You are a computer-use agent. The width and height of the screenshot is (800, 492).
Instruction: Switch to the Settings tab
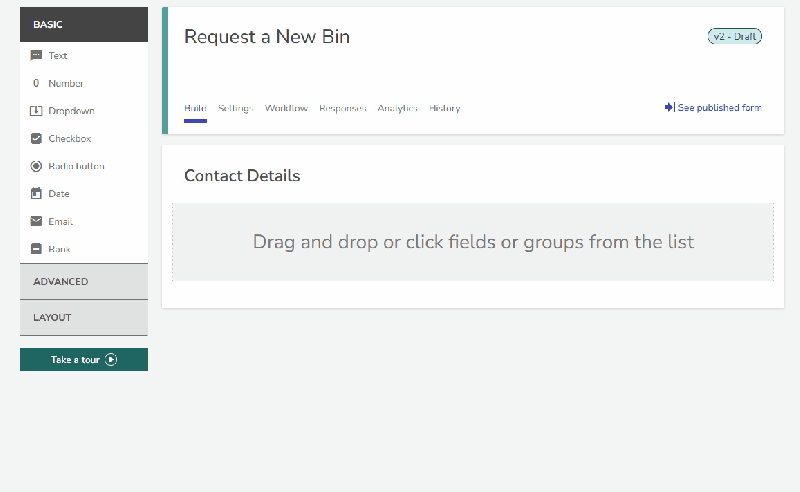pyautogui.click(x=235, y=108)
